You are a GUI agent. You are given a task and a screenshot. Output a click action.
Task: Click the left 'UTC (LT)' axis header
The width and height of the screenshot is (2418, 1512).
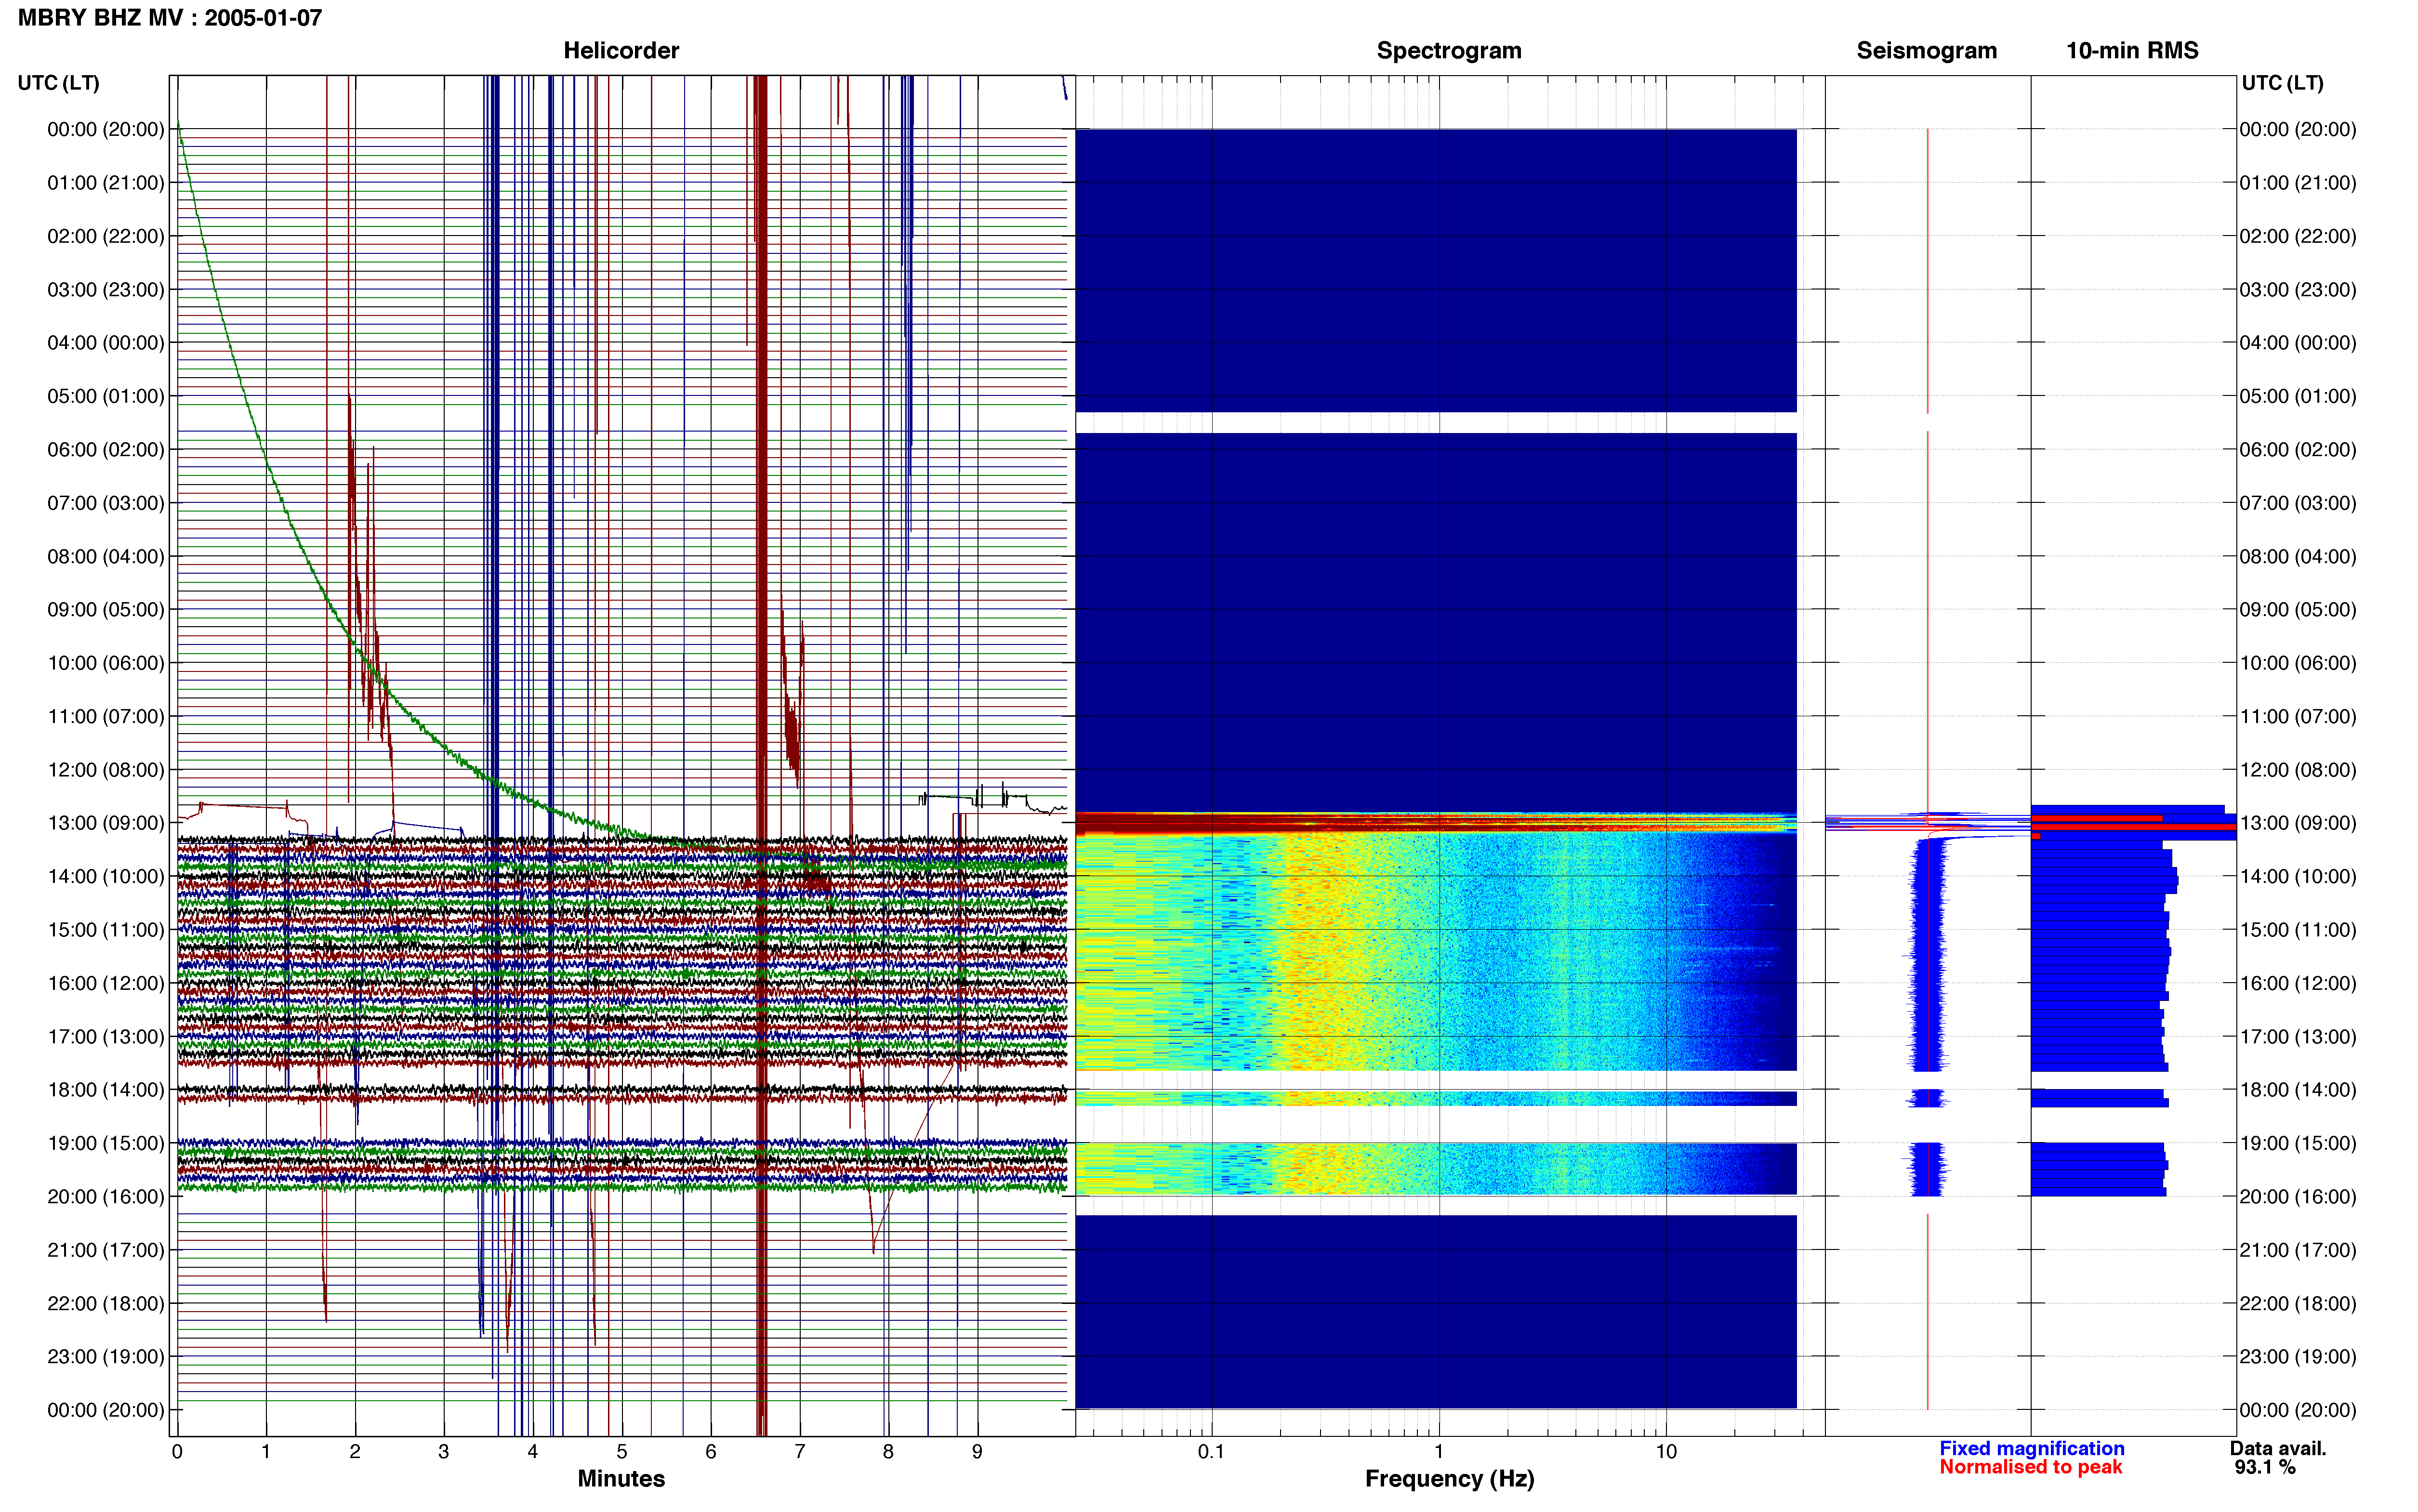pos(59,83)
